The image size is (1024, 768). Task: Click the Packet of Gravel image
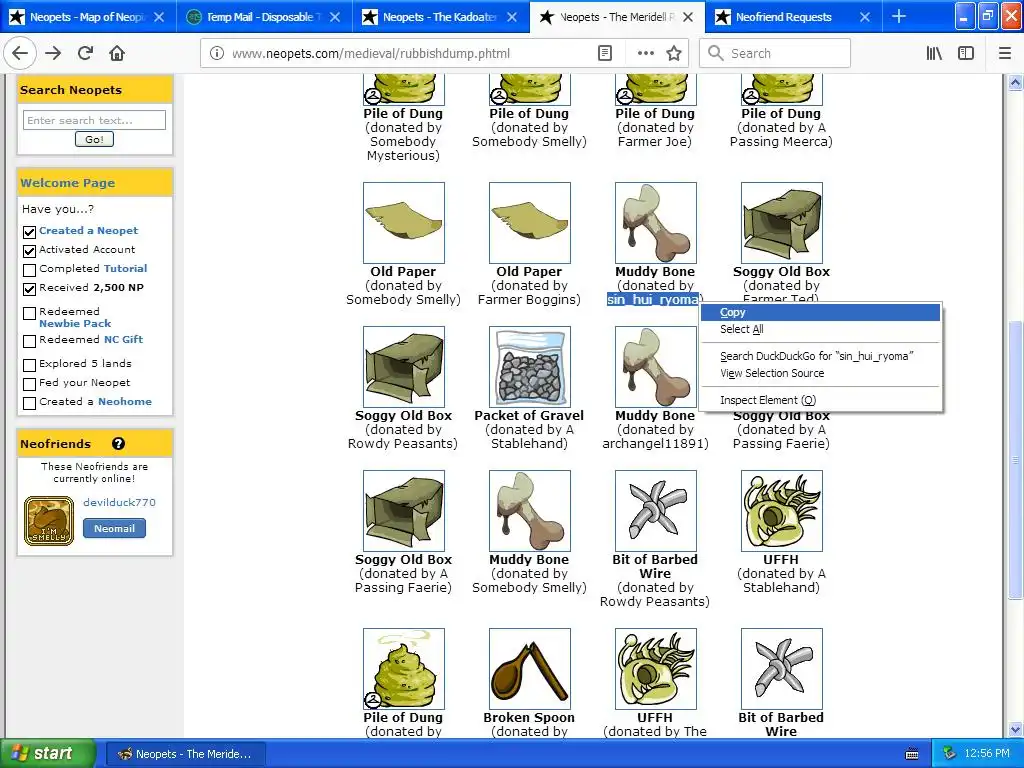coord(530,367)
